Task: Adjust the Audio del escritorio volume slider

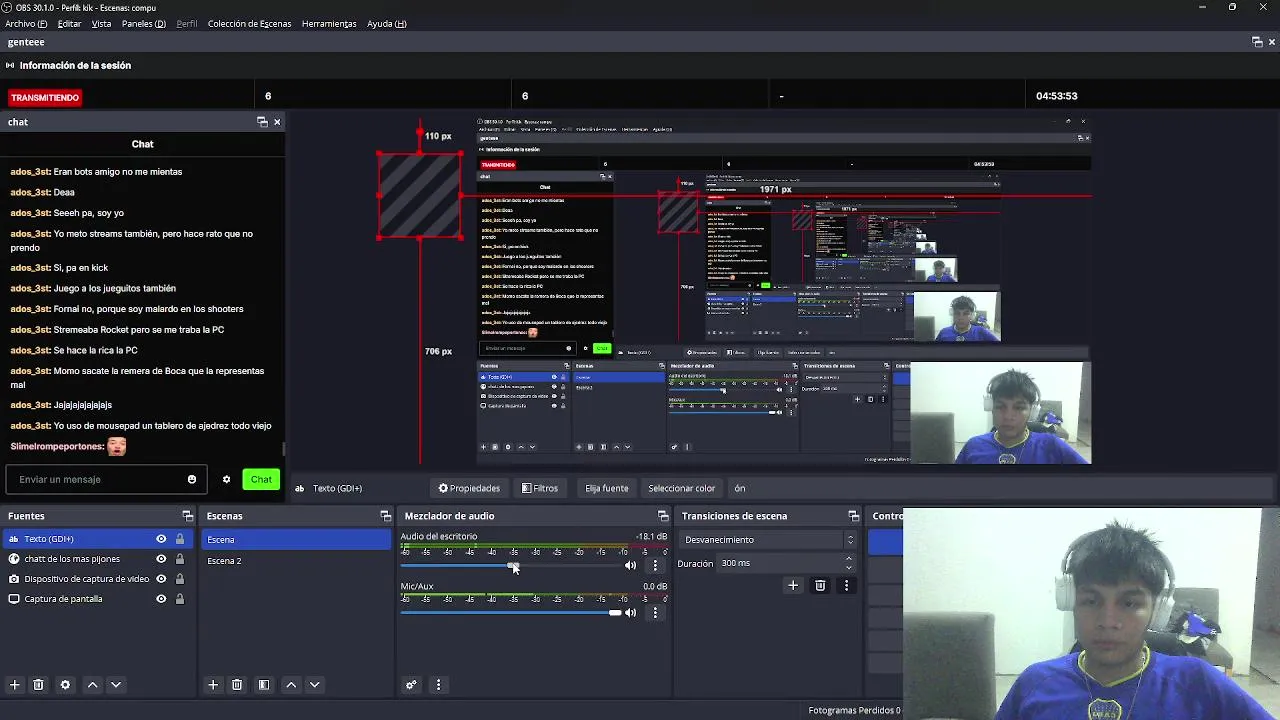Action: [511, 566]
